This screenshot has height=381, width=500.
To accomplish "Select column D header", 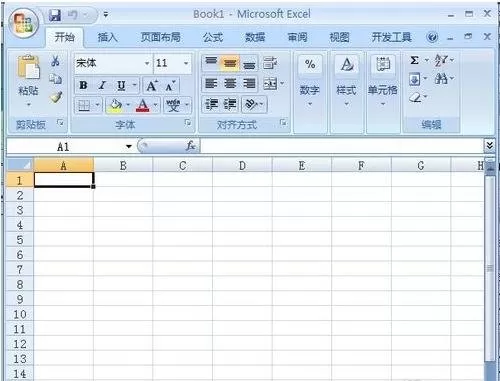I will [242, 165].
